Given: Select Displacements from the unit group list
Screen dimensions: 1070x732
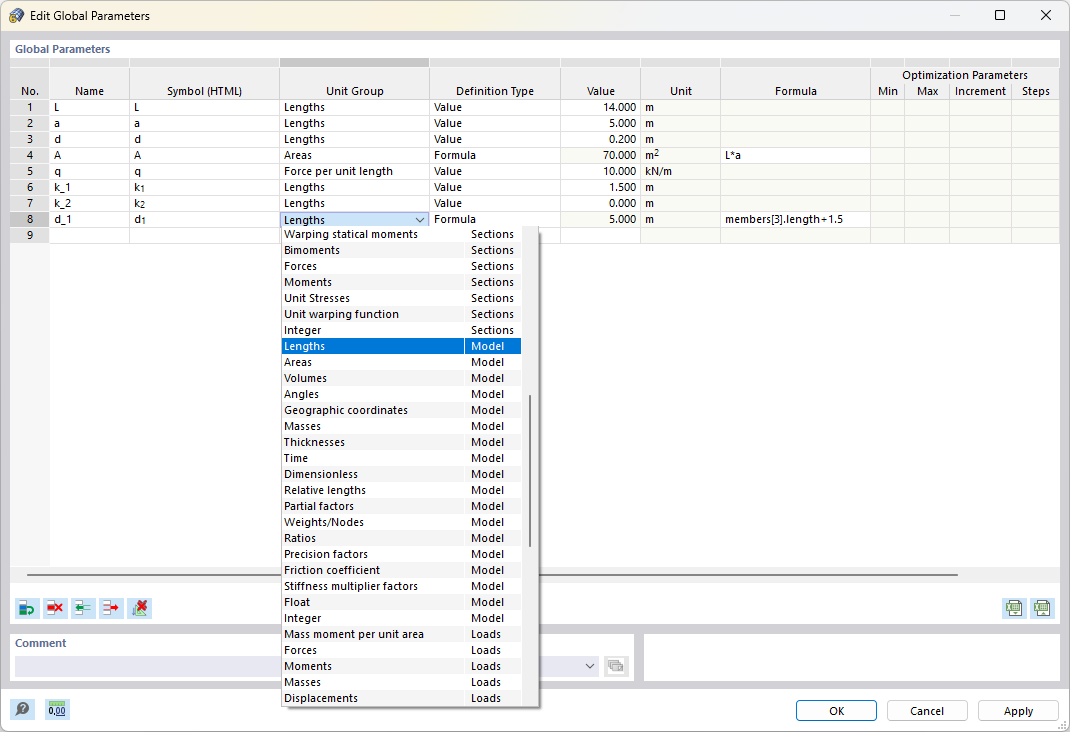Looking at the screenshot, I should point(401,698).
